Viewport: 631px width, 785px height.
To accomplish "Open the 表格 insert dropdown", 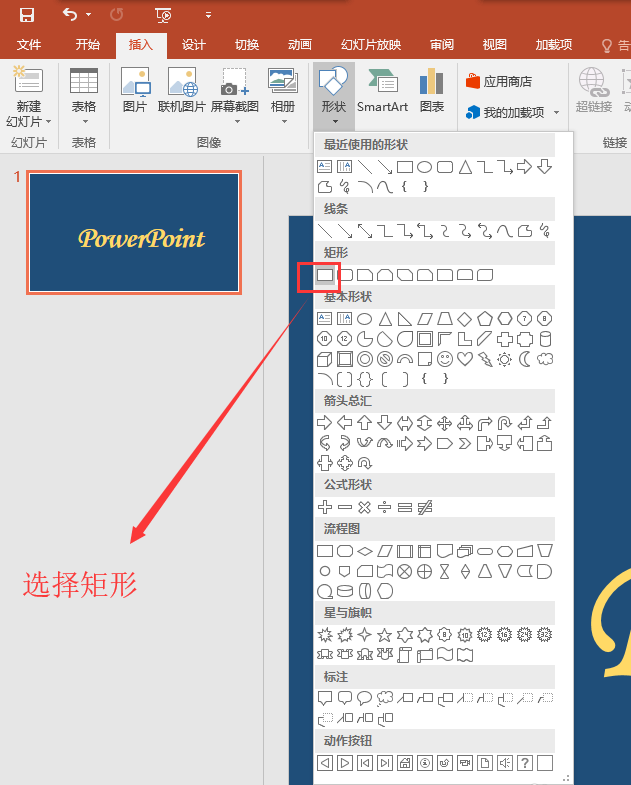I will click(x=84, y=95).
